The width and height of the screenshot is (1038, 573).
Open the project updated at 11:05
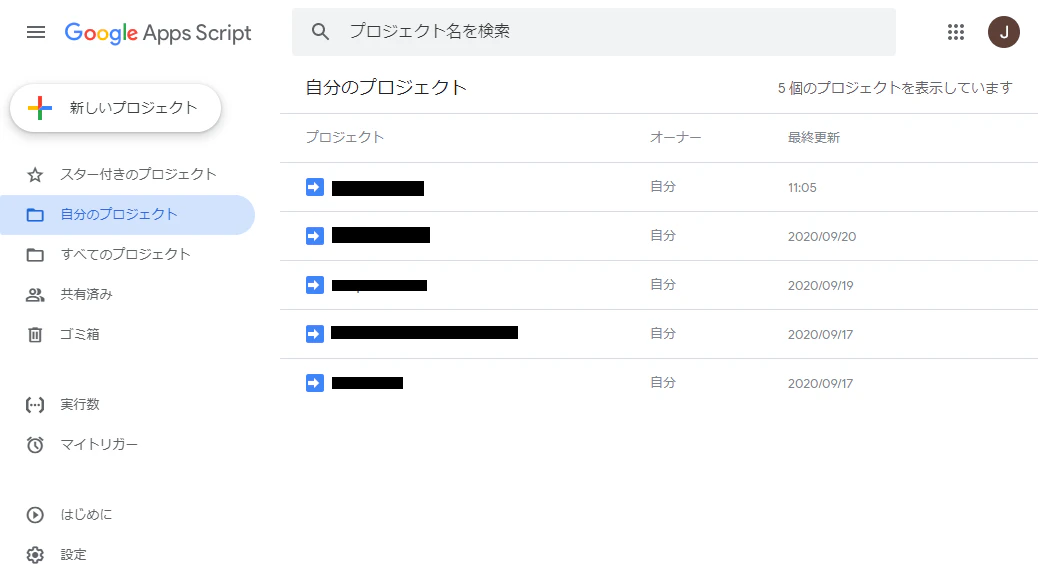pos(659,187)
